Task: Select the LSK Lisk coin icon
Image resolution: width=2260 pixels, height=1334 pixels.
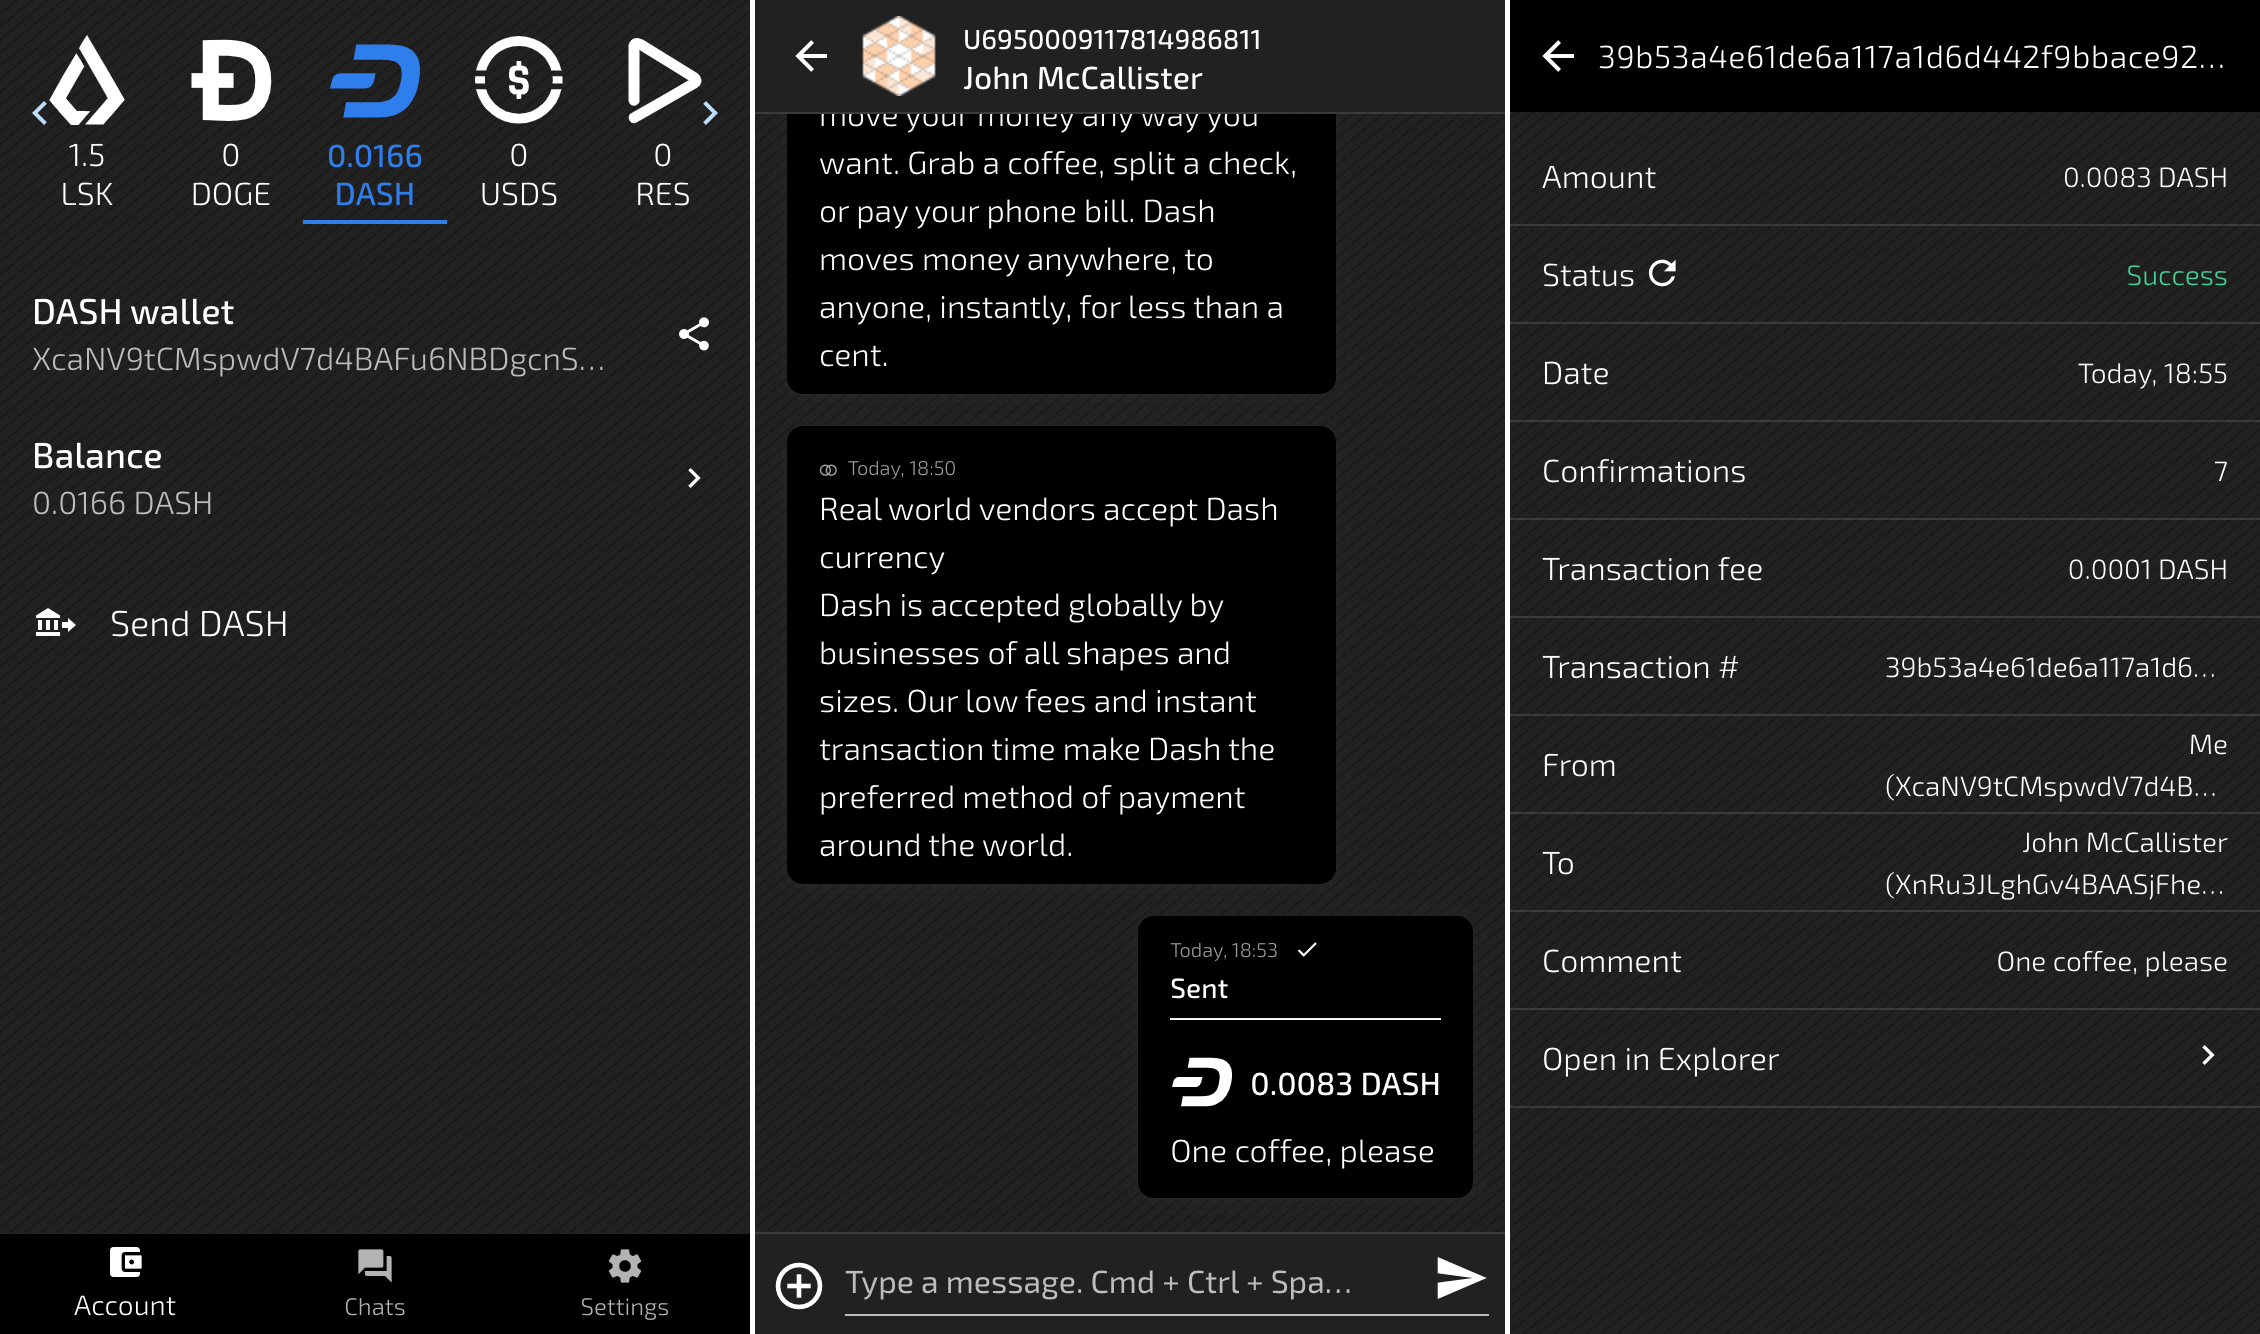Action: tap(87, 80)
